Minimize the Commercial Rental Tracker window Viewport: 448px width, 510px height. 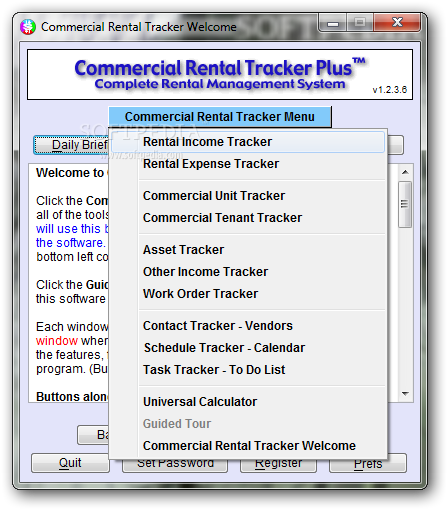(333, 23)
